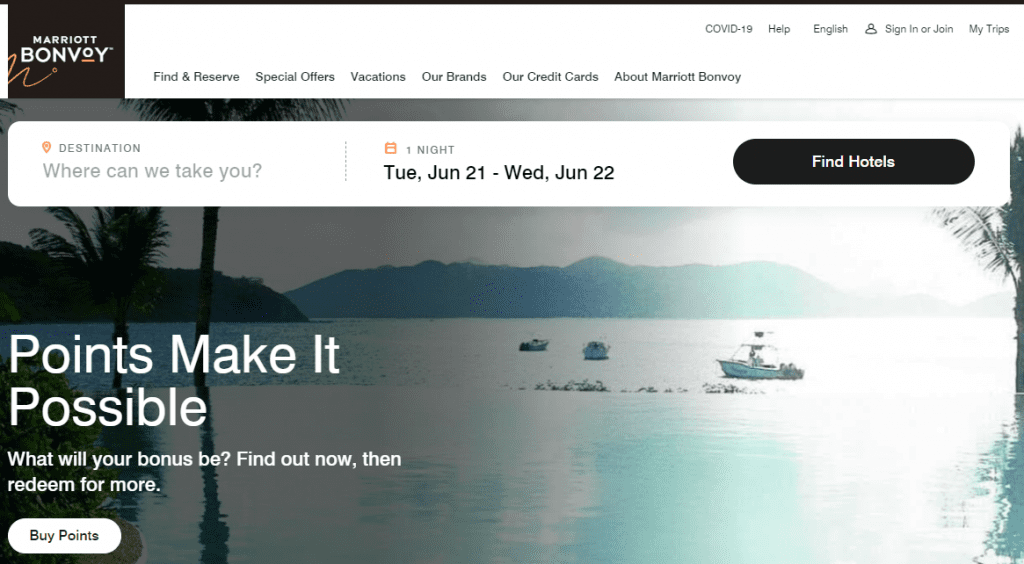This screenshot has width=1024, height=564.
Task: Open the Find & Reserve menu
Action: click(197, 77)
